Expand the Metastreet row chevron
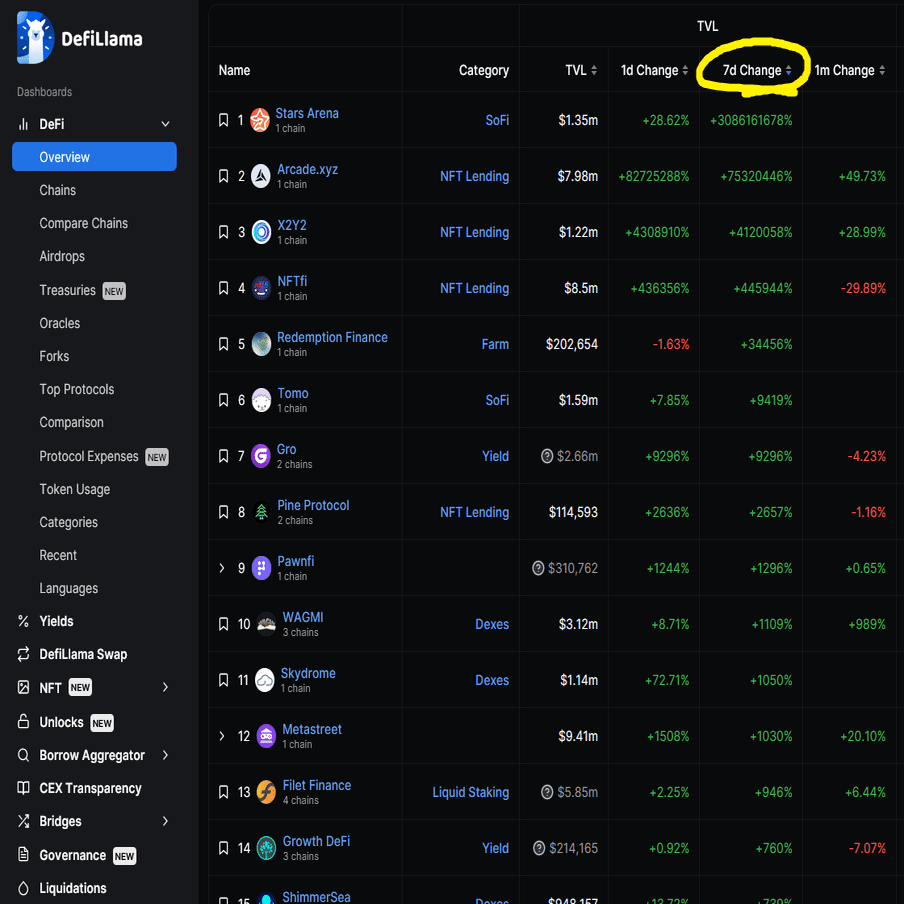 [x=222, y=736]
